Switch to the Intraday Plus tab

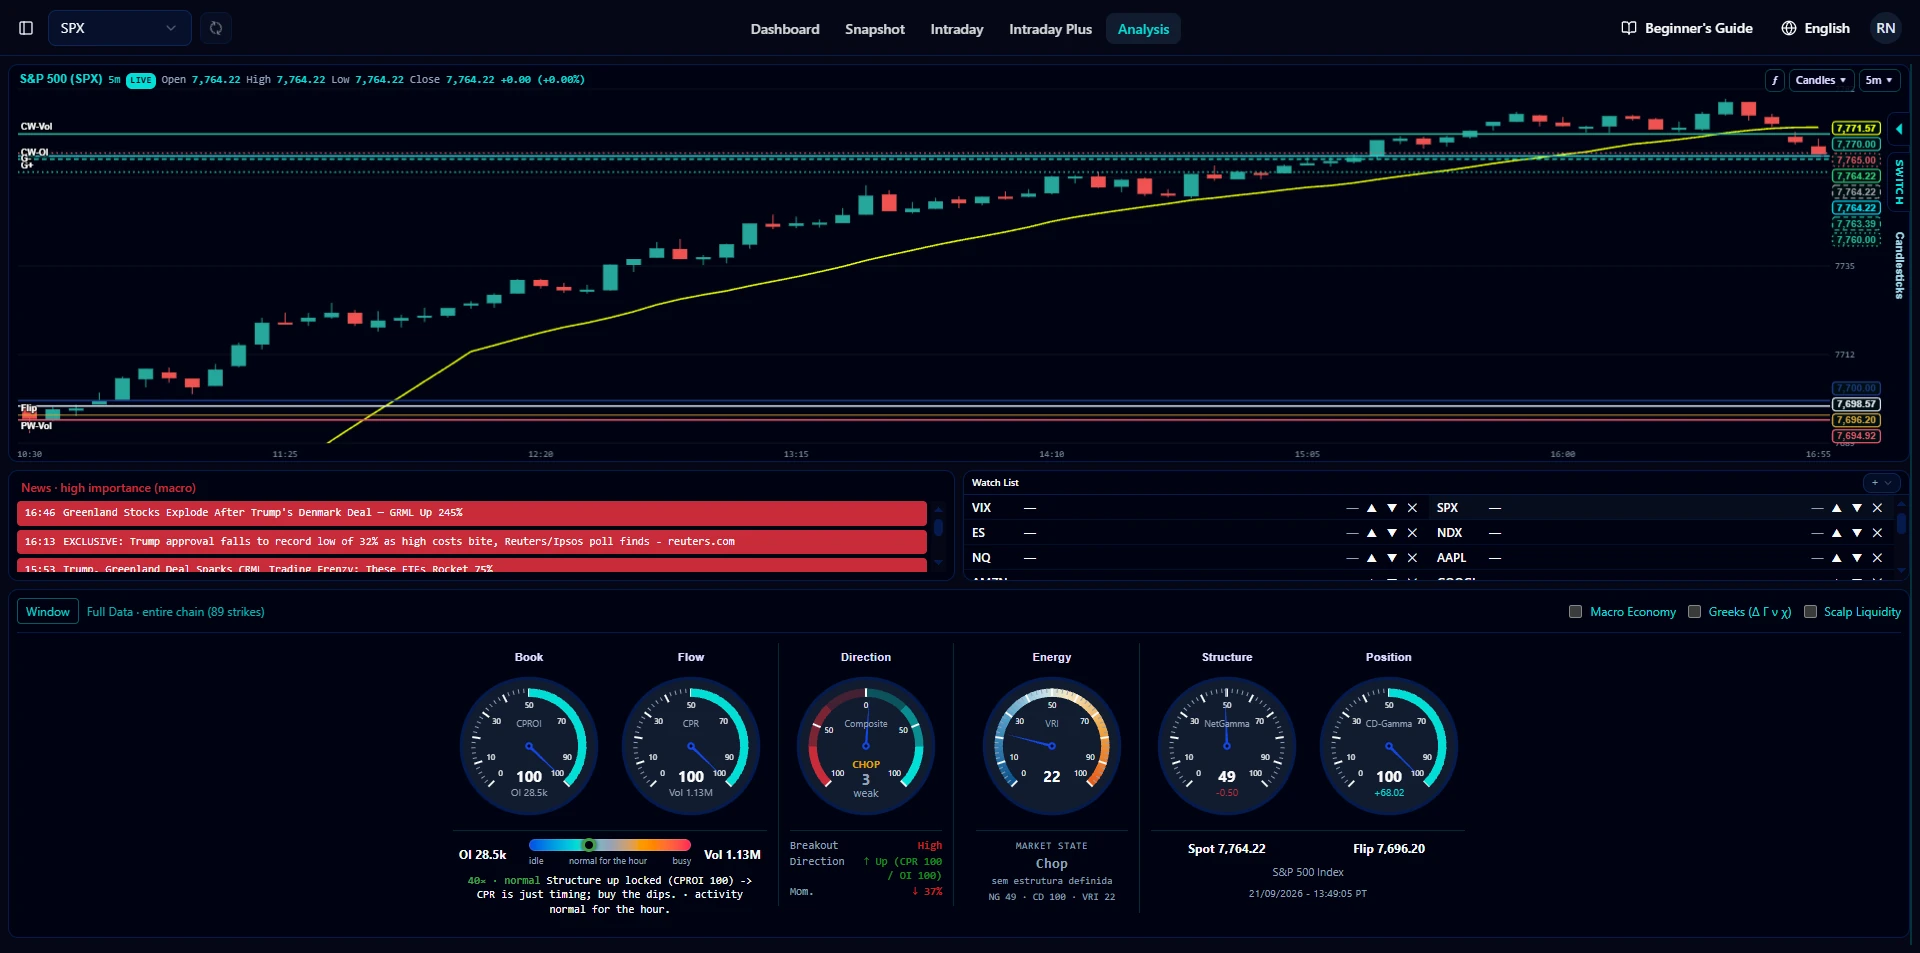coord(1050,29)
